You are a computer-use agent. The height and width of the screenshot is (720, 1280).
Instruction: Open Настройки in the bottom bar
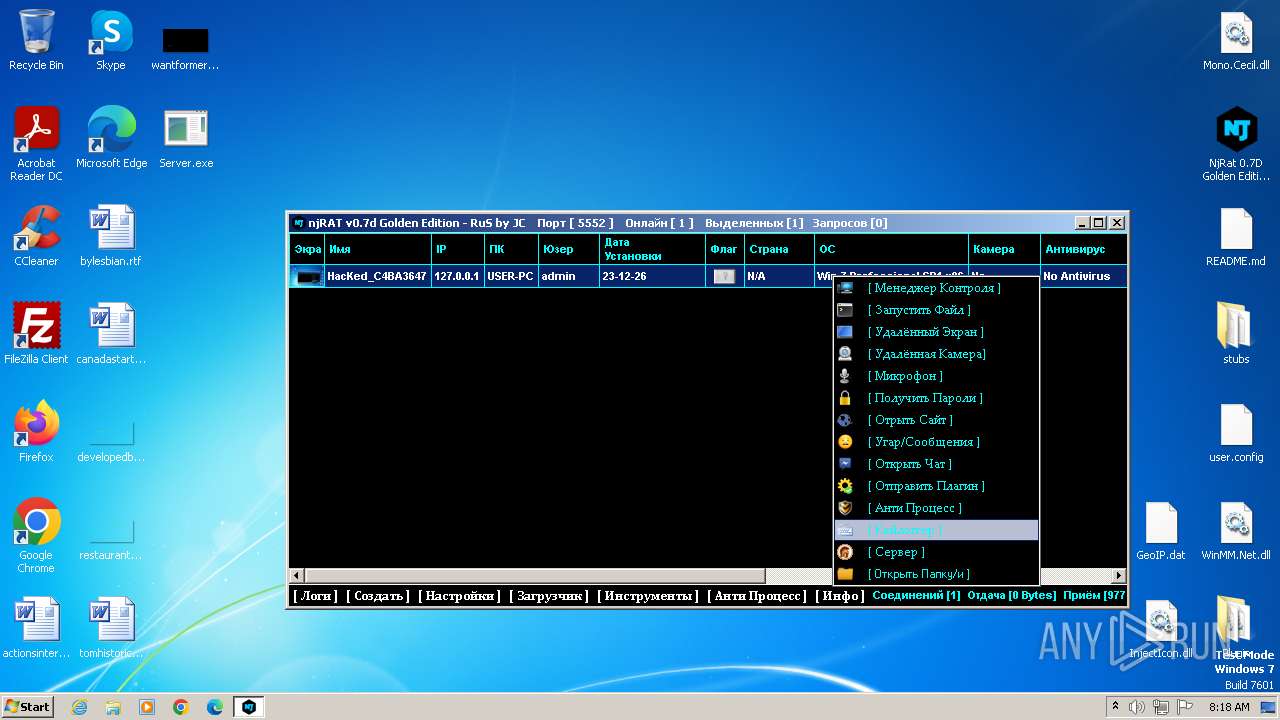coord(460,596)
